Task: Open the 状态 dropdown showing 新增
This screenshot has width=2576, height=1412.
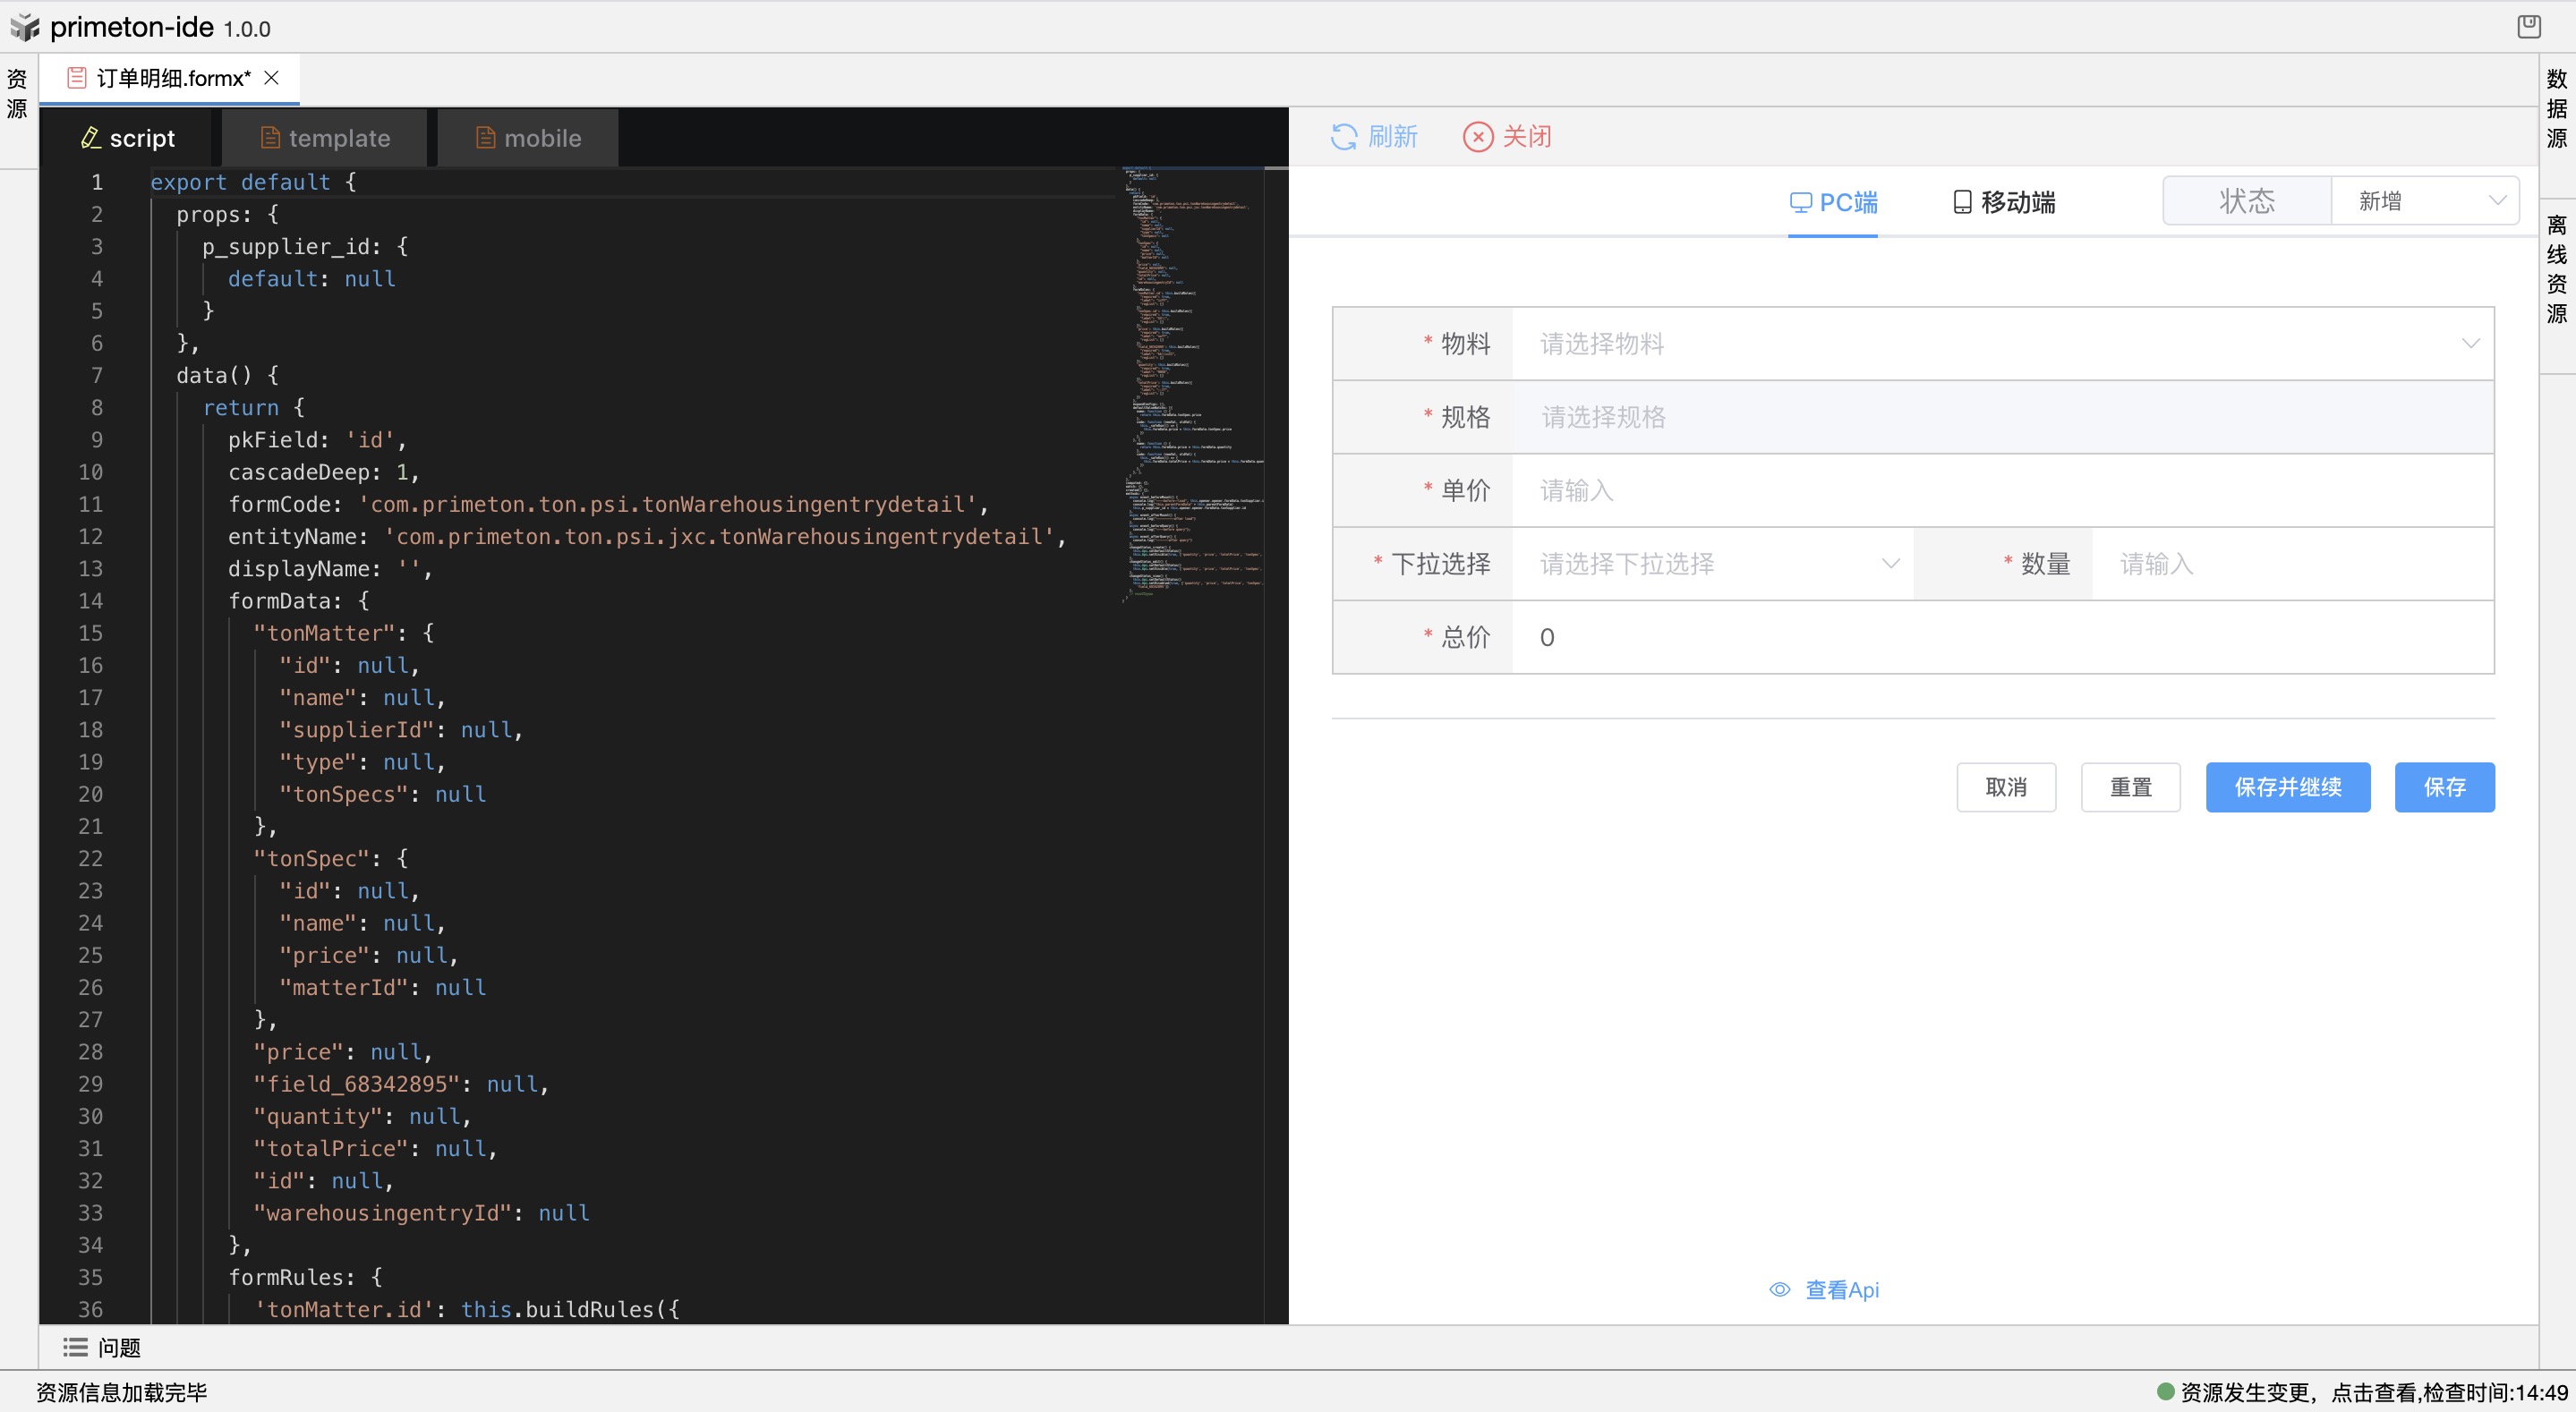Action: click(x=2424, y=201)
